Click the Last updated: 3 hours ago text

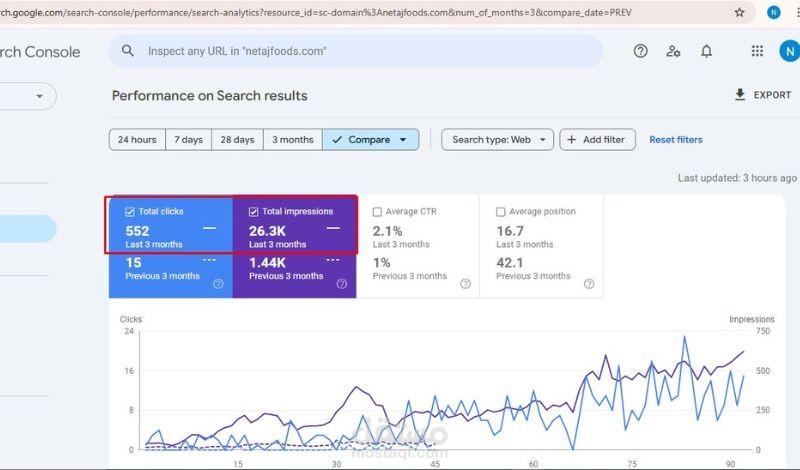(737, 178)
